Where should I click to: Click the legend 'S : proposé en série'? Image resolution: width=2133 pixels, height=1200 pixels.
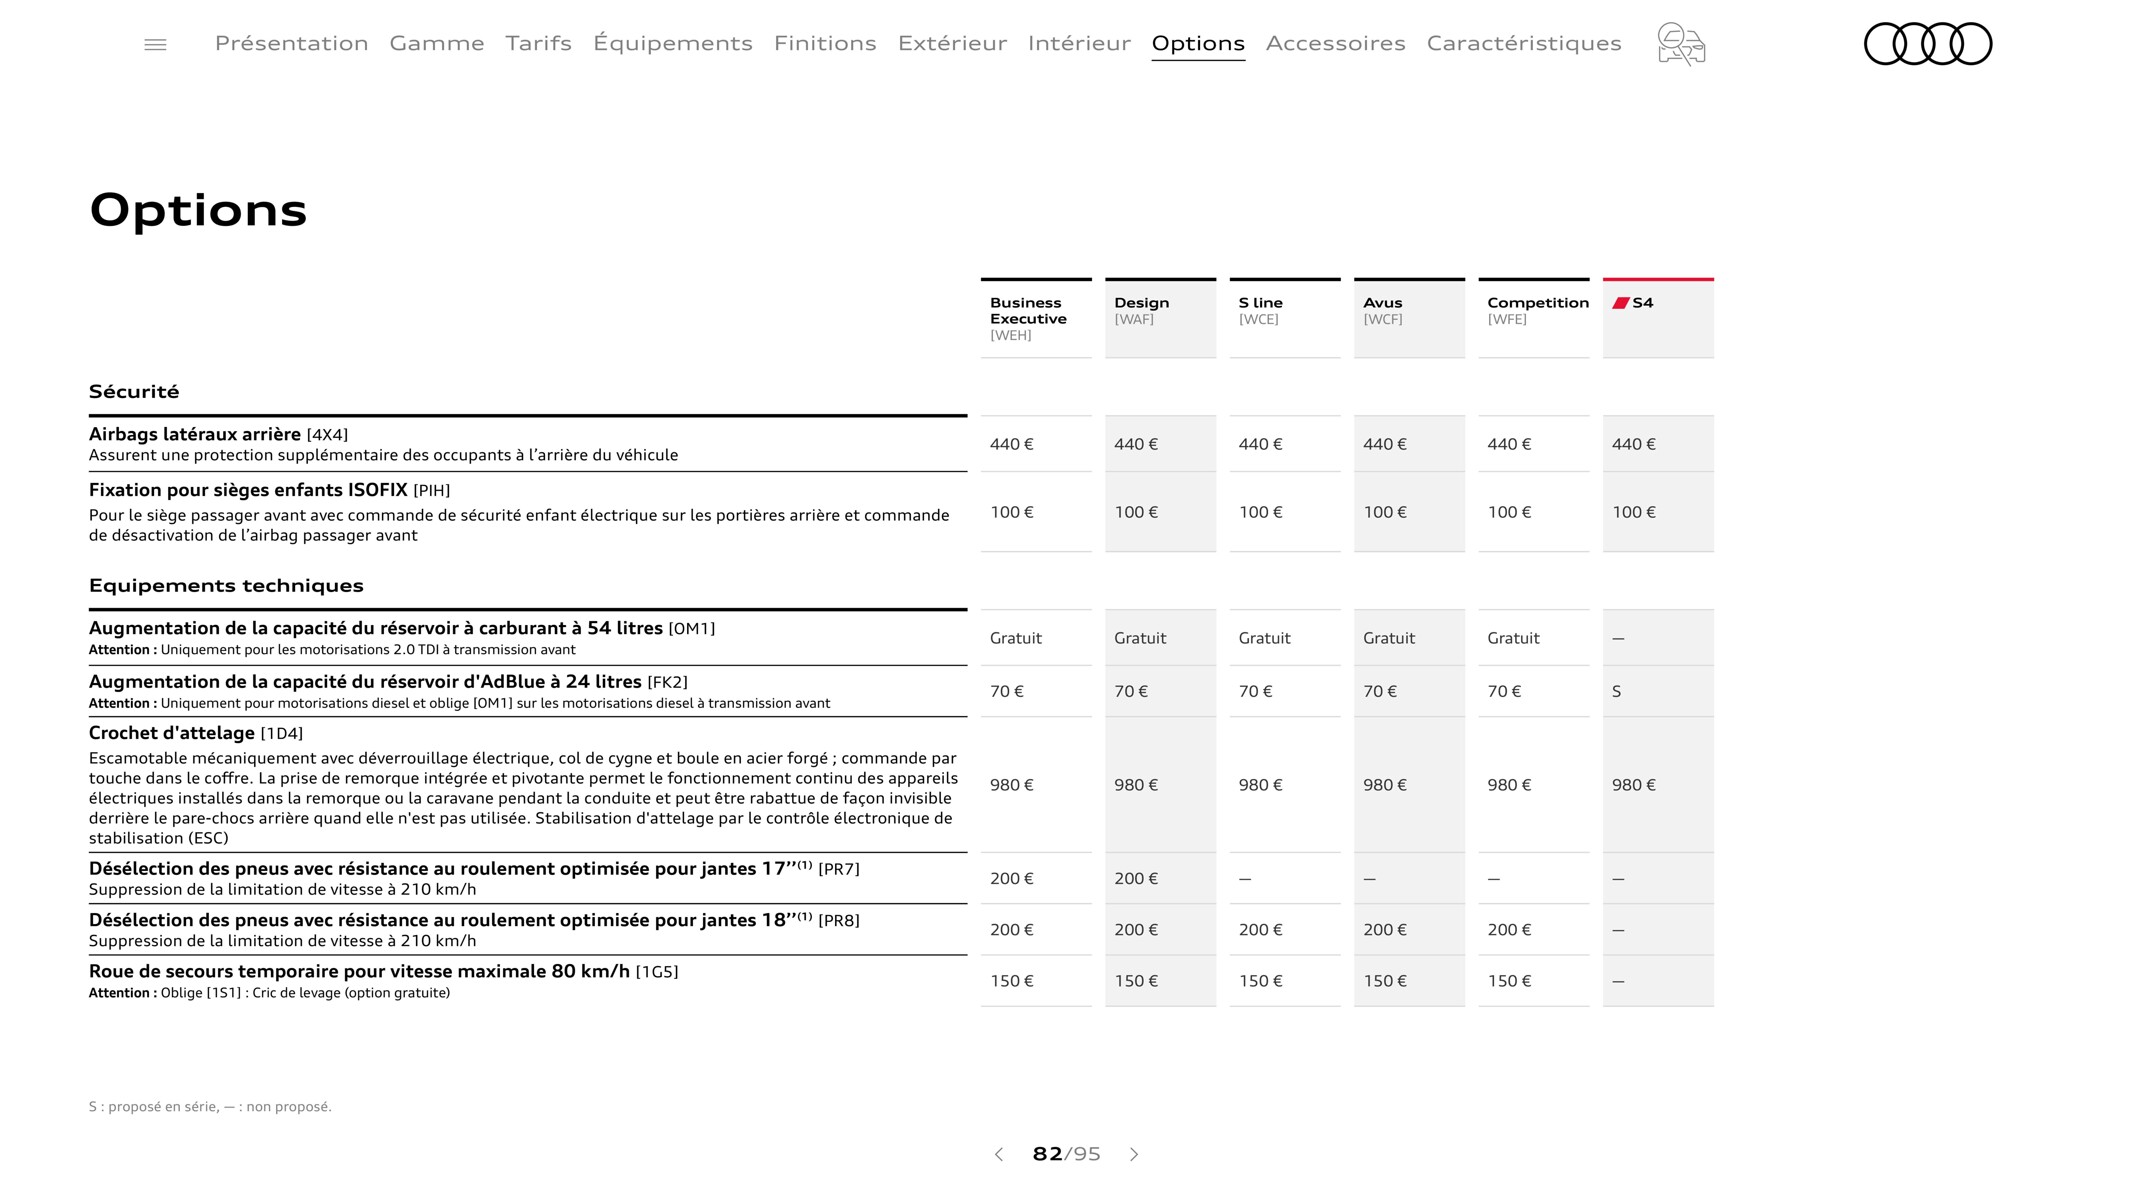[x=153, y=1106]
